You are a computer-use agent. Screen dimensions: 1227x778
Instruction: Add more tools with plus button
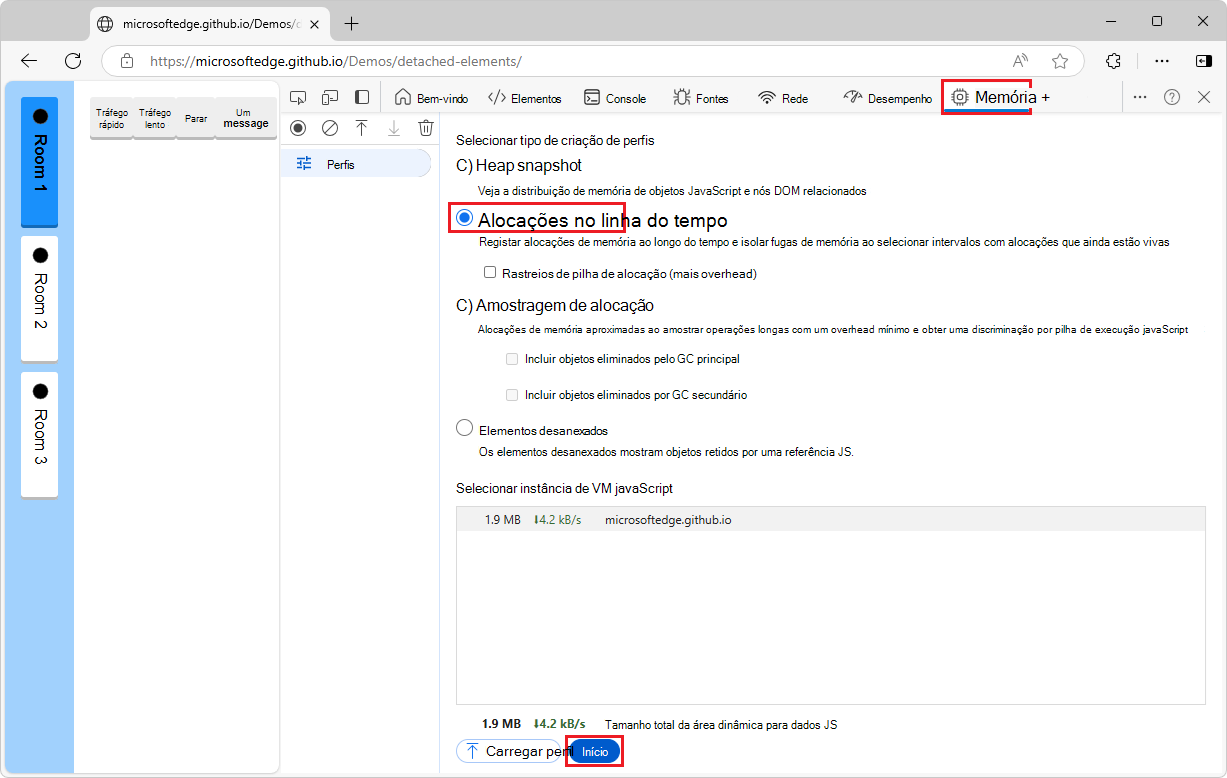point(1046,98)
